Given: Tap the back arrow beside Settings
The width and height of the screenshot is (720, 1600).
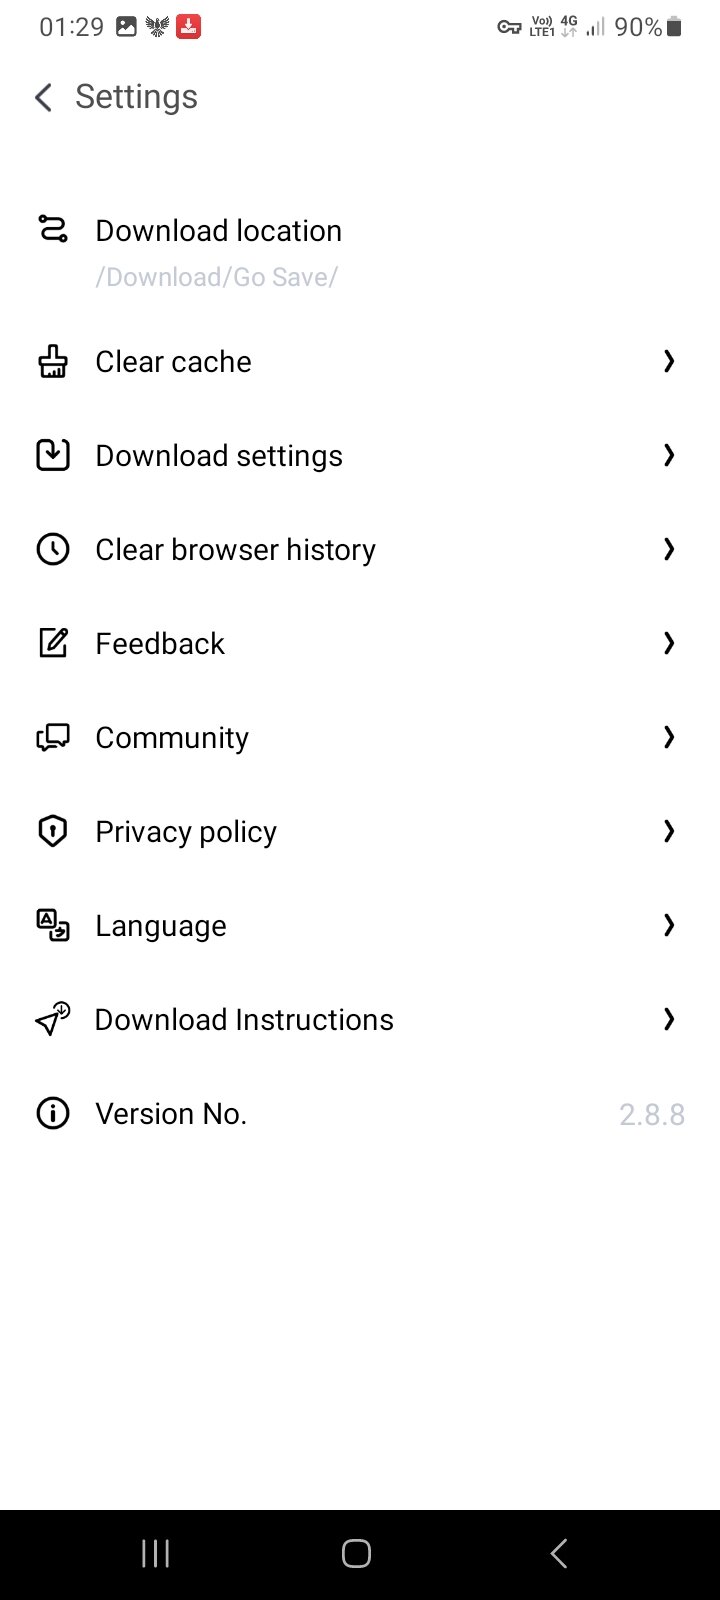Looking at the screenshot, I should pyautogui.click(x=43, y=97).
